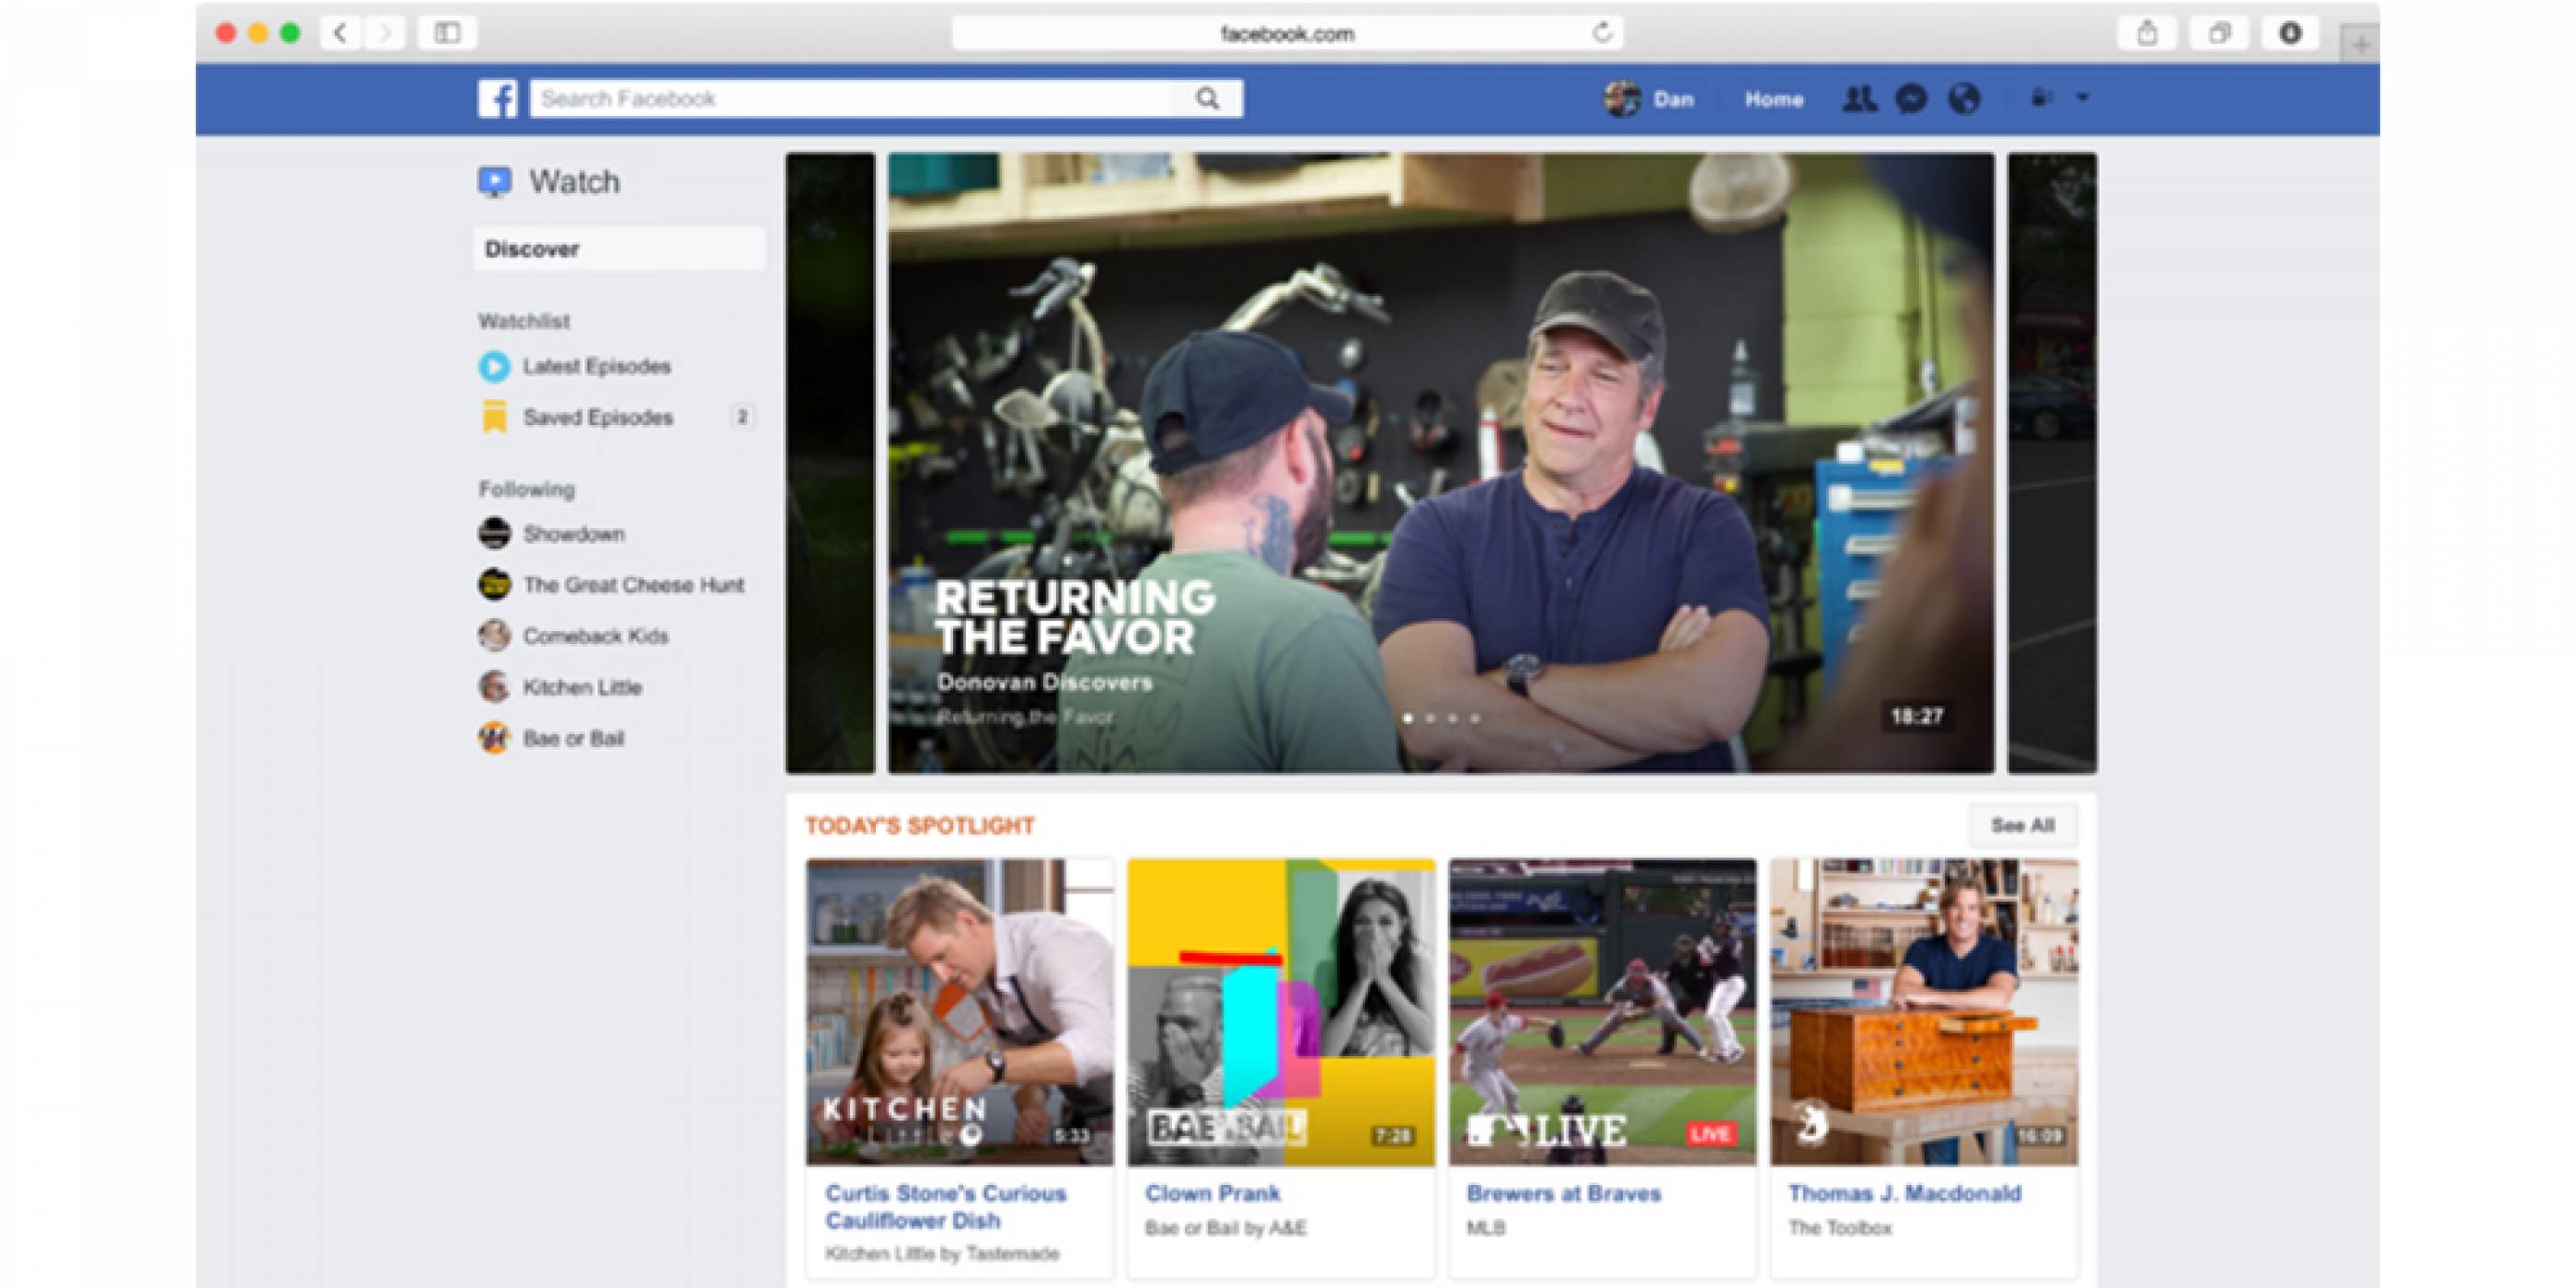Open Curtis Stone's Curious Cauliflower Dish title
This screenshot has height=1288, width=2576.
click(x=945, y=1207)
